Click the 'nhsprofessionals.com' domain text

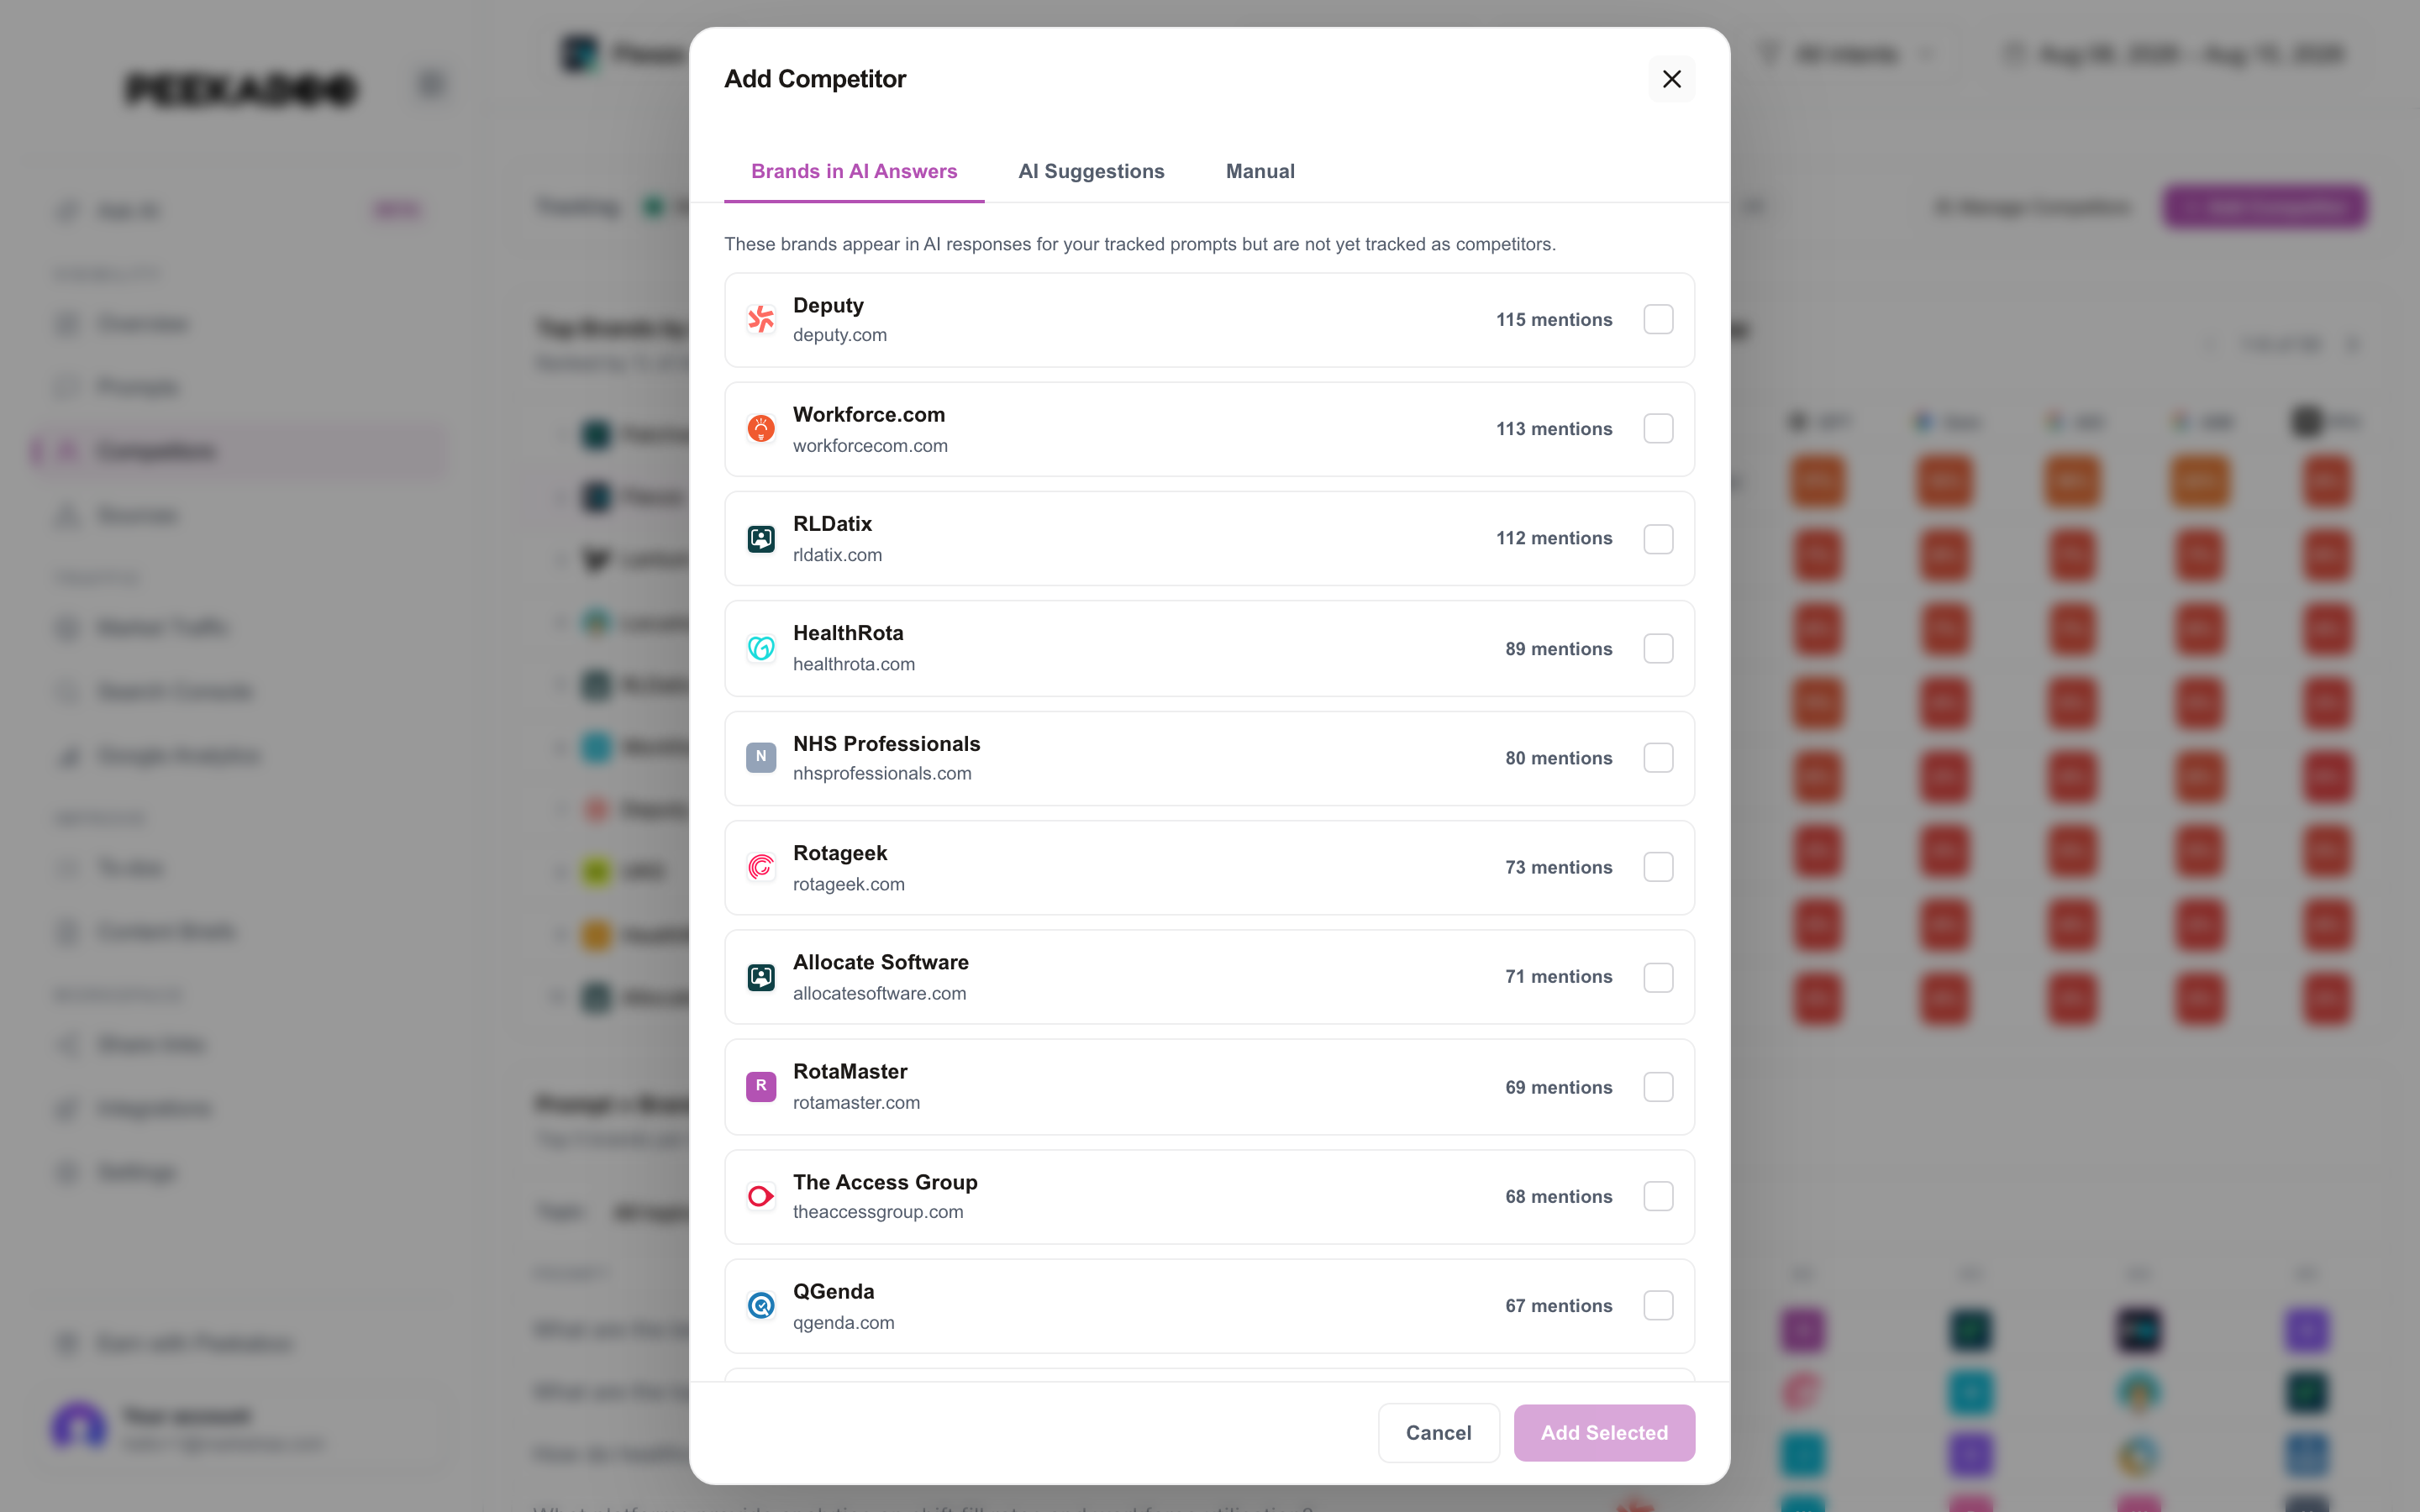point(882,773)
